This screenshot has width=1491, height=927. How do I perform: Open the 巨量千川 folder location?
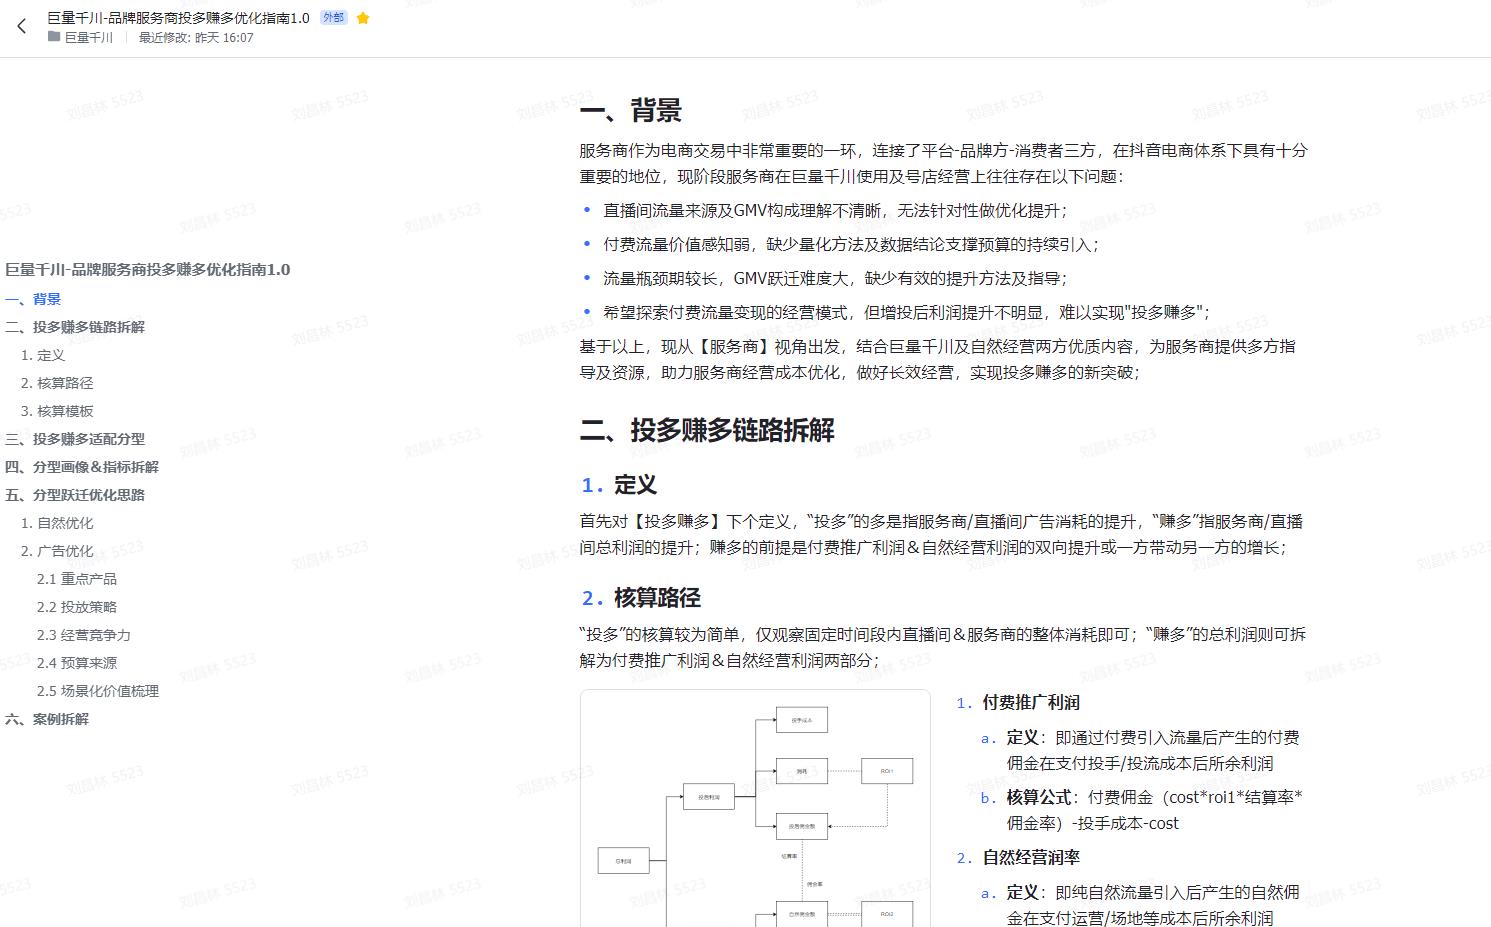[x=86, y=37]
